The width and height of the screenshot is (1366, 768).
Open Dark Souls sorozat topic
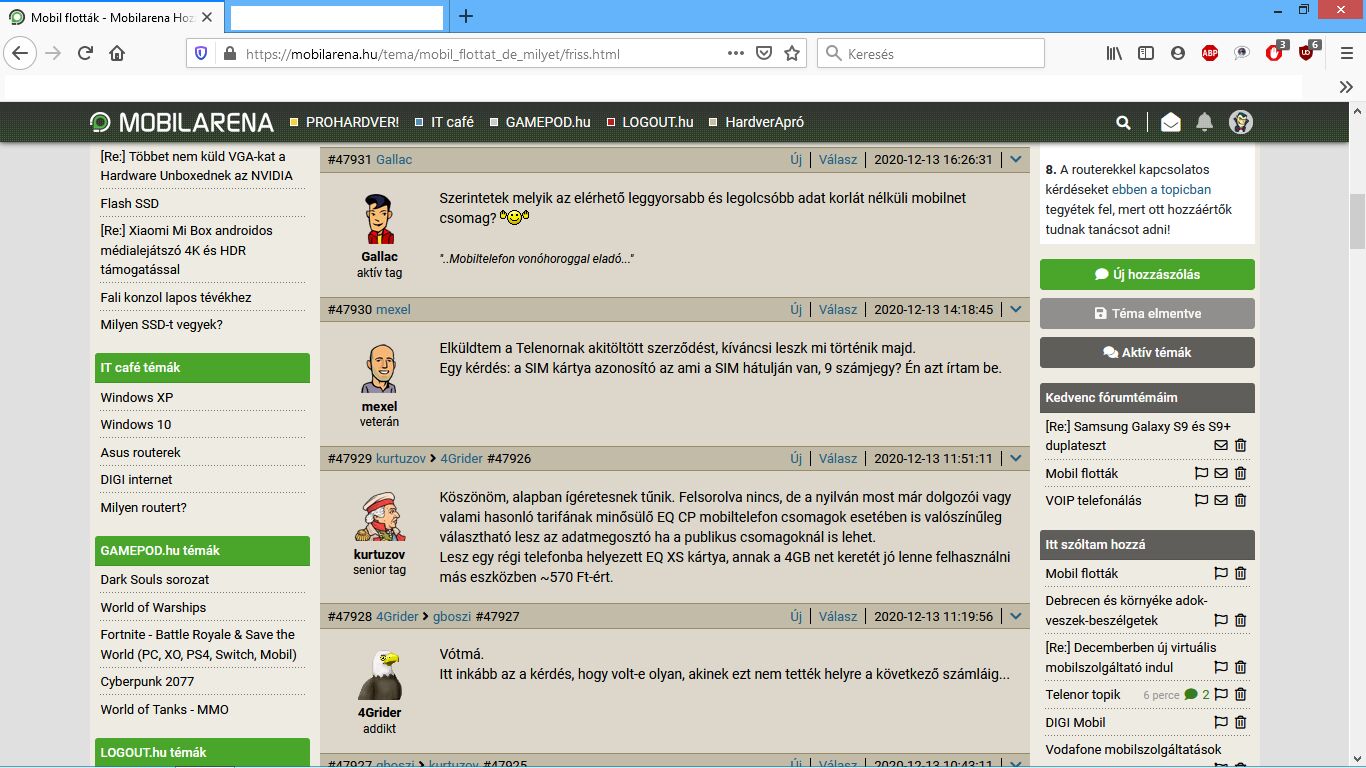click(155, 579)
